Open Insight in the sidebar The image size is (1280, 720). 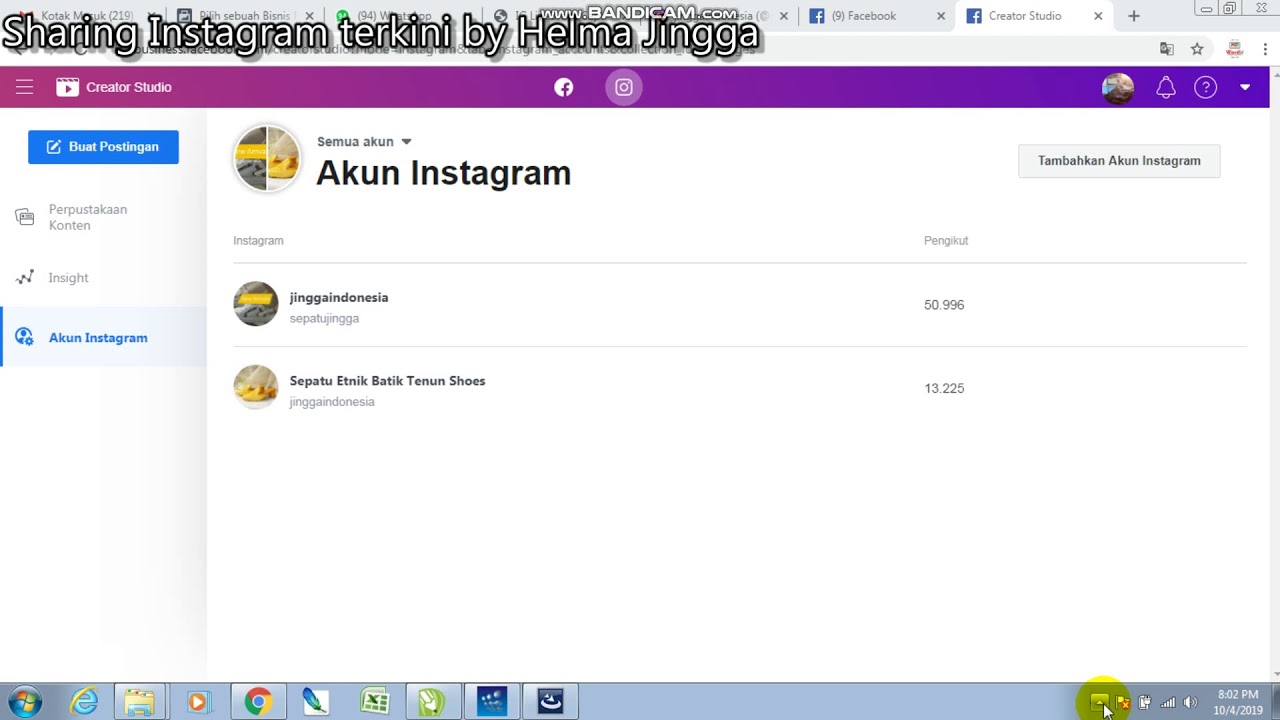click(104, 277)
